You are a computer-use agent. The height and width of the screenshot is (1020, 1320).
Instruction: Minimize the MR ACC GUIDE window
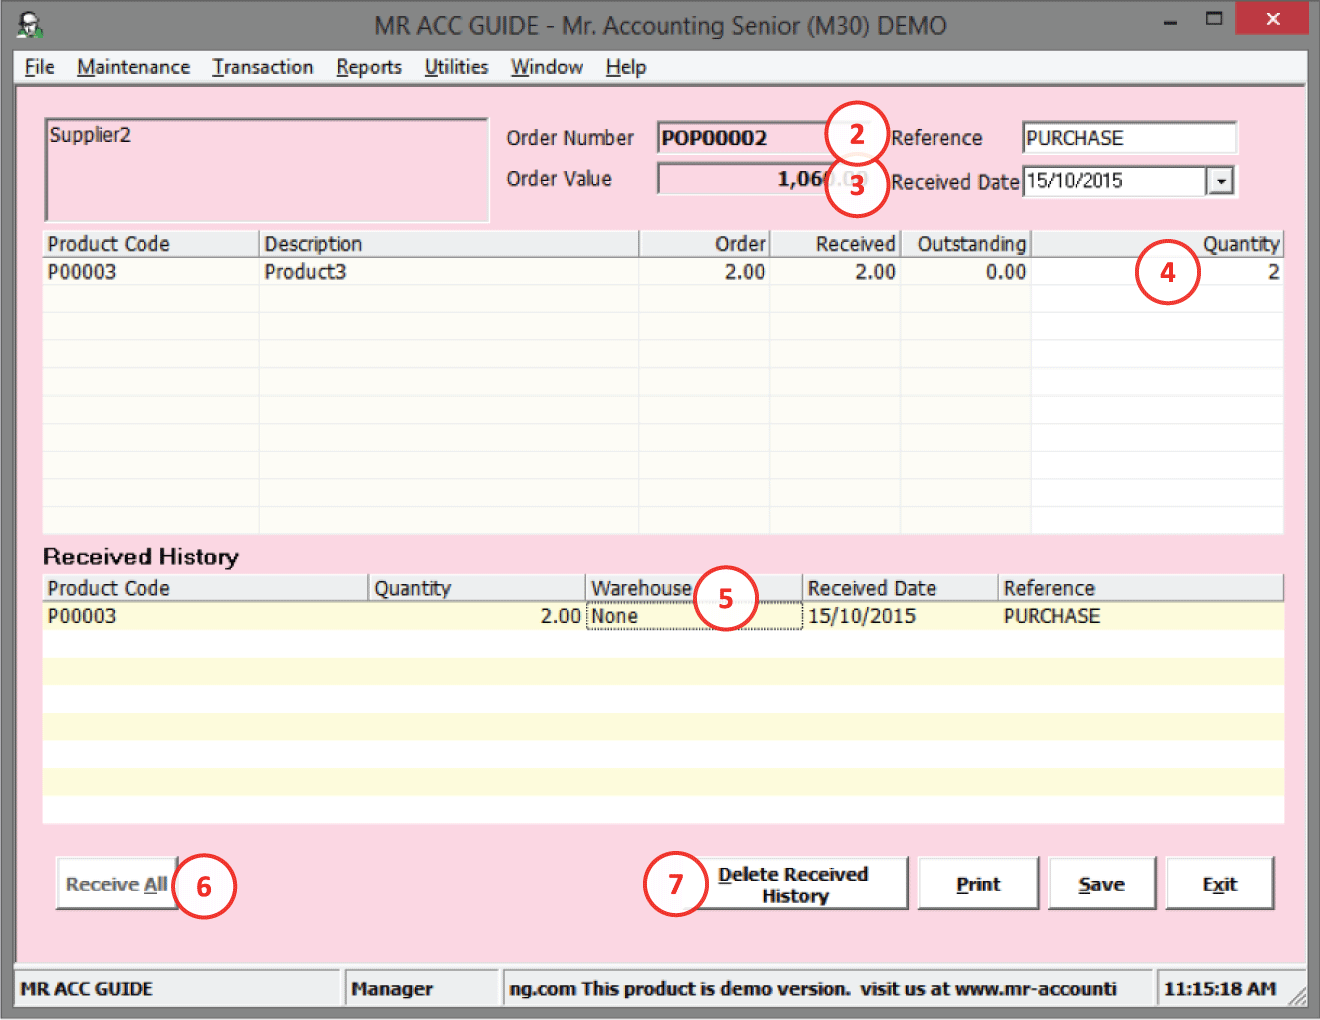click(1170, 20)
